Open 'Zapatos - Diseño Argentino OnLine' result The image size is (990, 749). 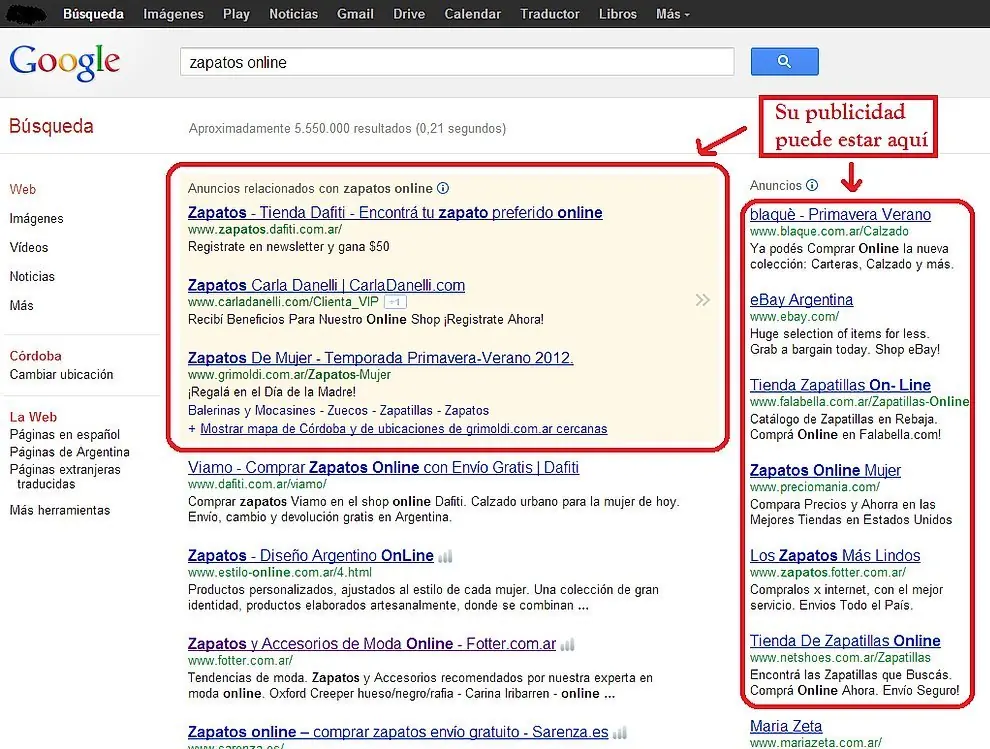(311, 556)
